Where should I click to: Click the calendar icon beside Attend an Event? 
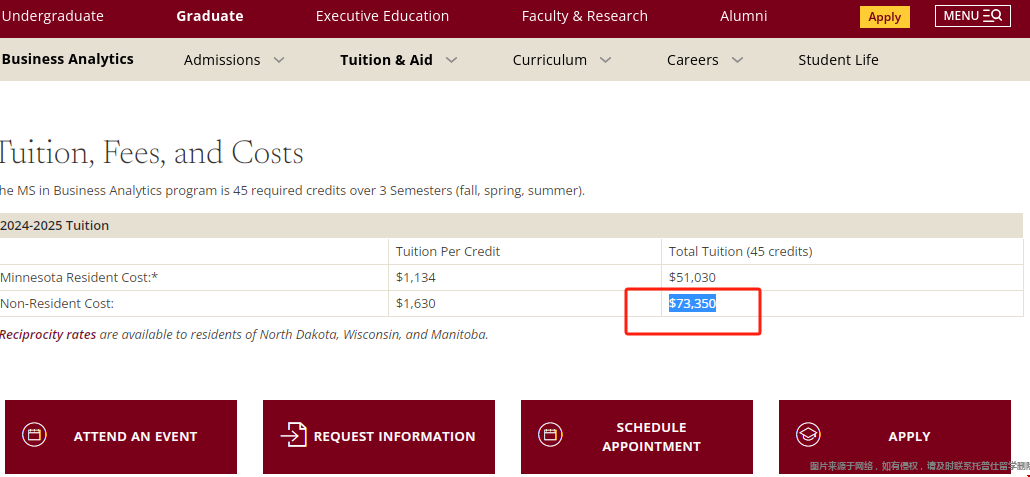tap(34, 435)
